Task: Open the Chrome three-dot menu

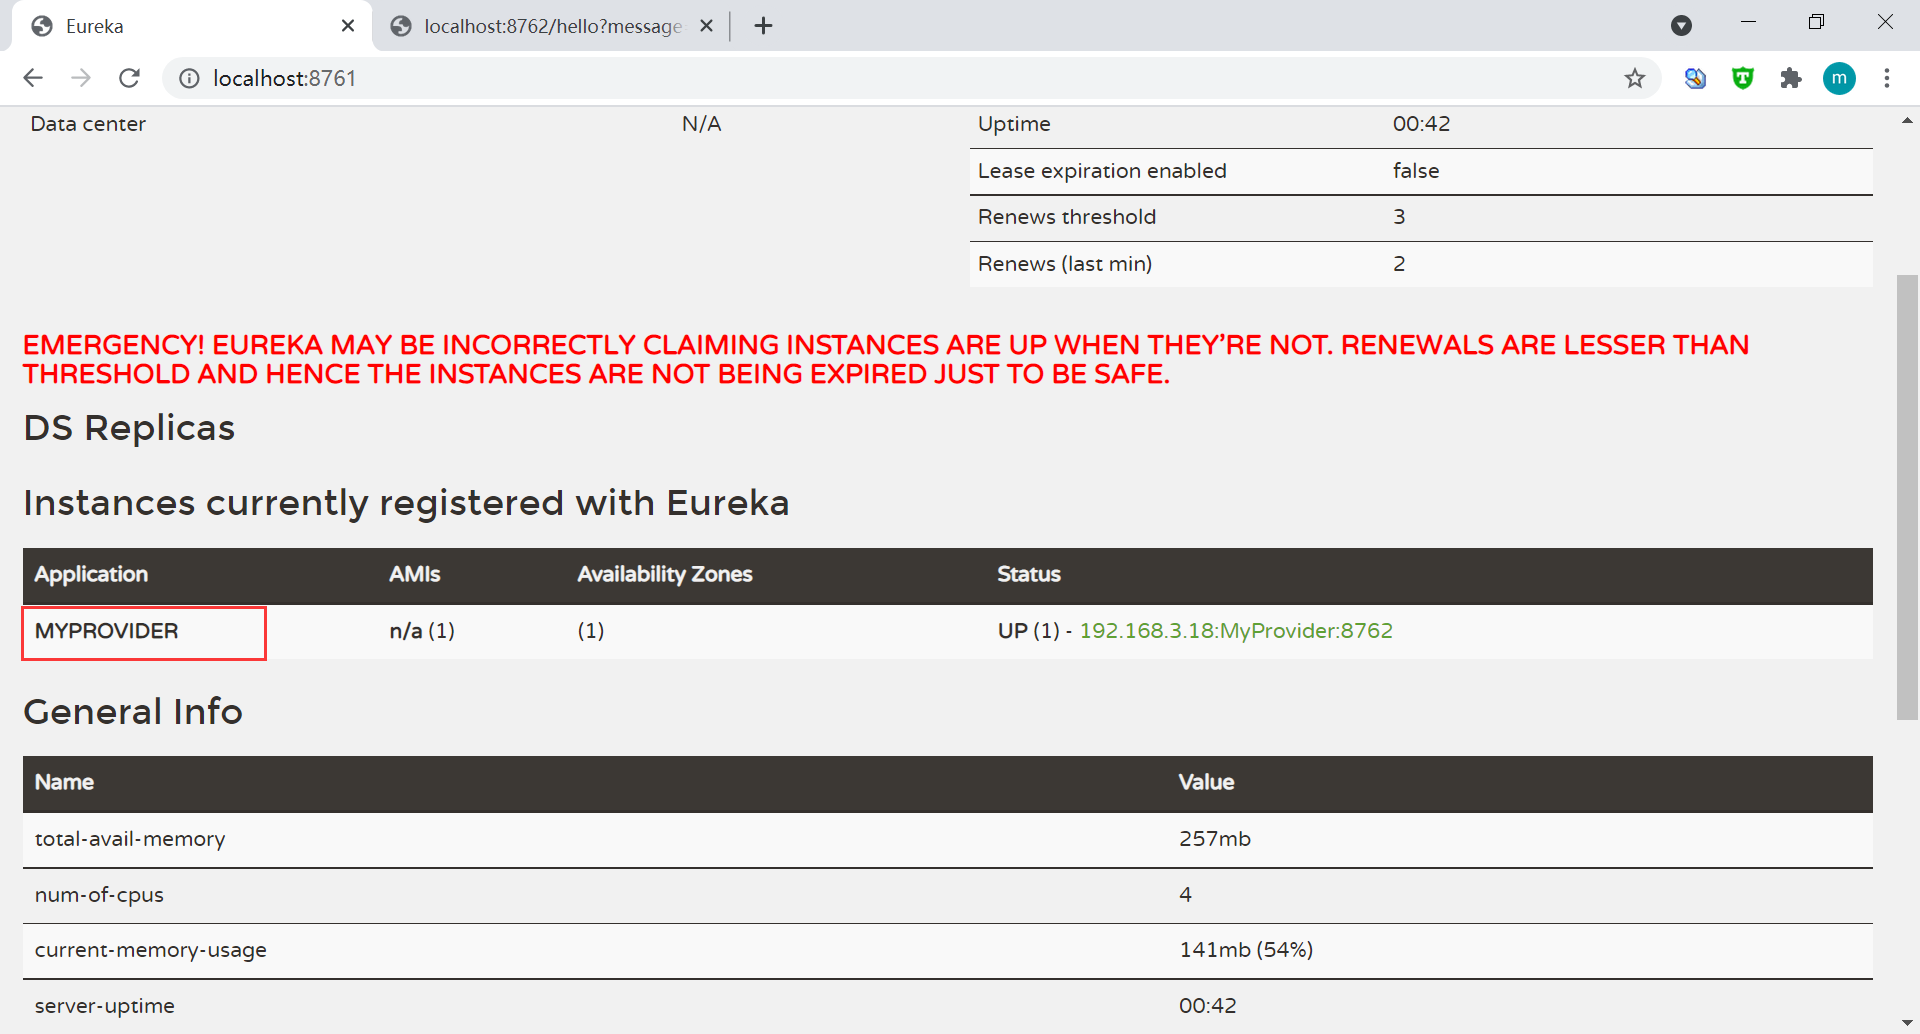Action: click(x=1887, y=78)
